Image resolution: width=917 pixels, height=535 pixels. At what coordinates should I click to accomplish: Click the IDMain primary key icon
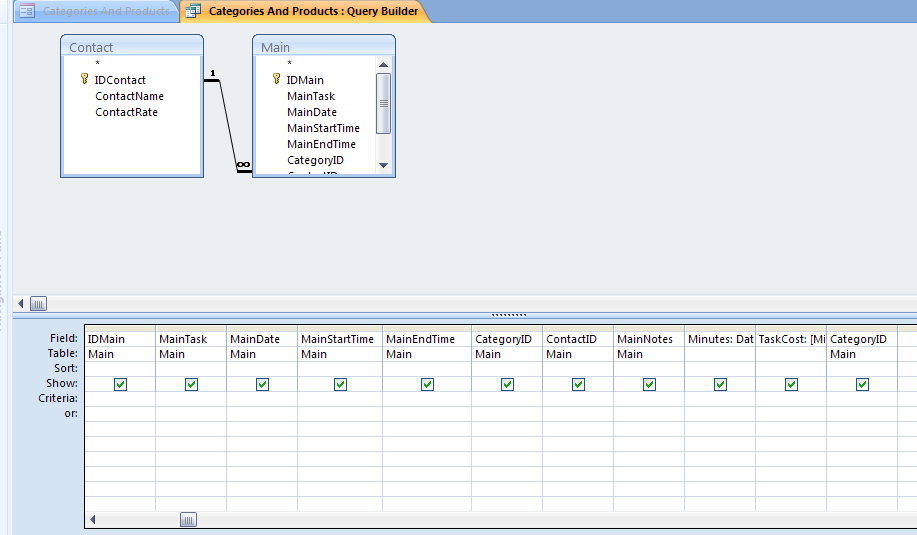(276, 79)
